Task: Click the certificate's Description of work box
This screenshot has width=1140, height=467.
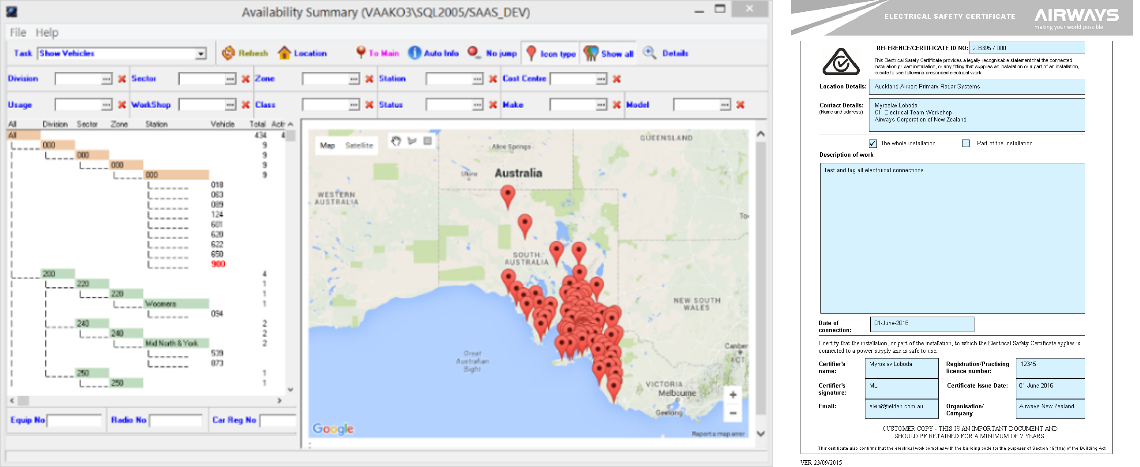Action: coord(952,238)
